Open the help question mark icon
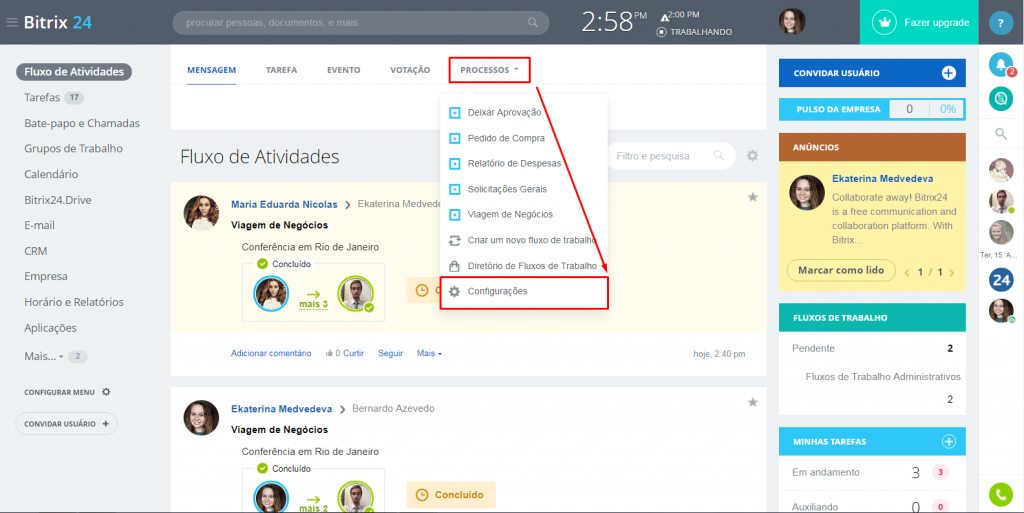Screen dimensions: 1024x513 [1000, 23]
